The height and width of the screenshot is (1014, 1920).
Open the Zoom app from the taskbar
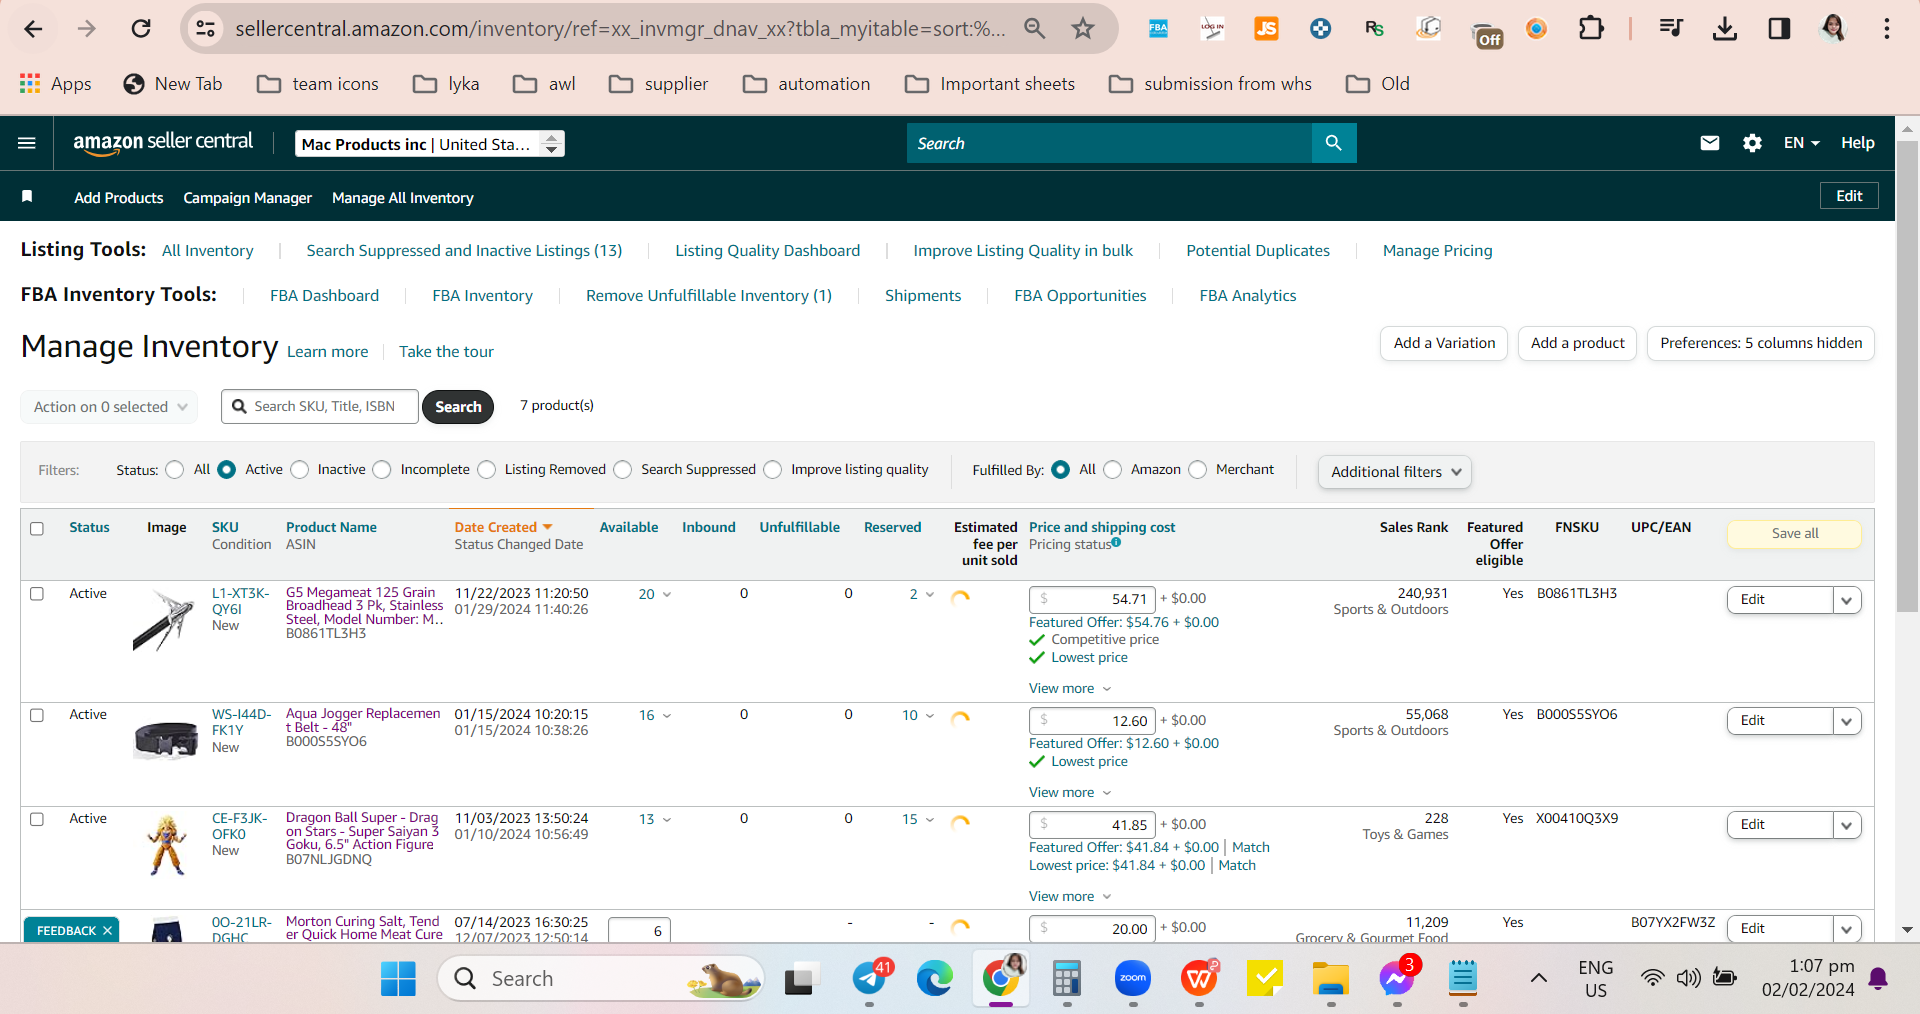pyautogui.click(x=1133, y=979)
